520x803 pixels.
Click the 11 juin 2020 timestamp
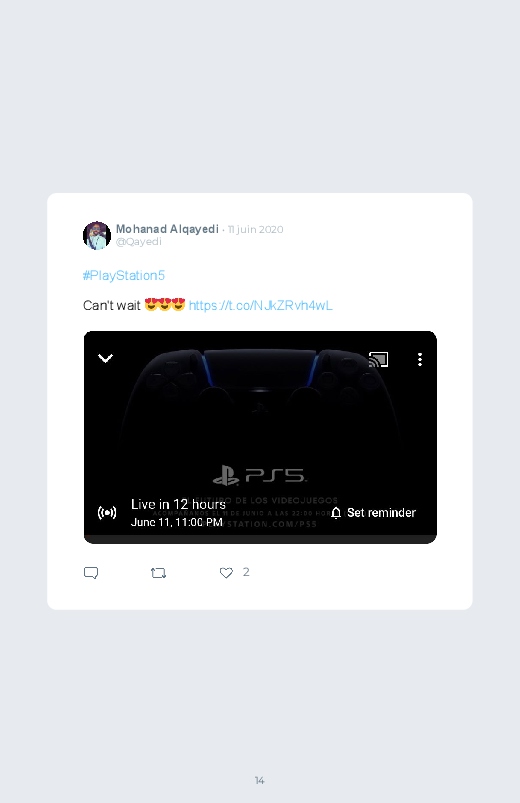point(256,229)
